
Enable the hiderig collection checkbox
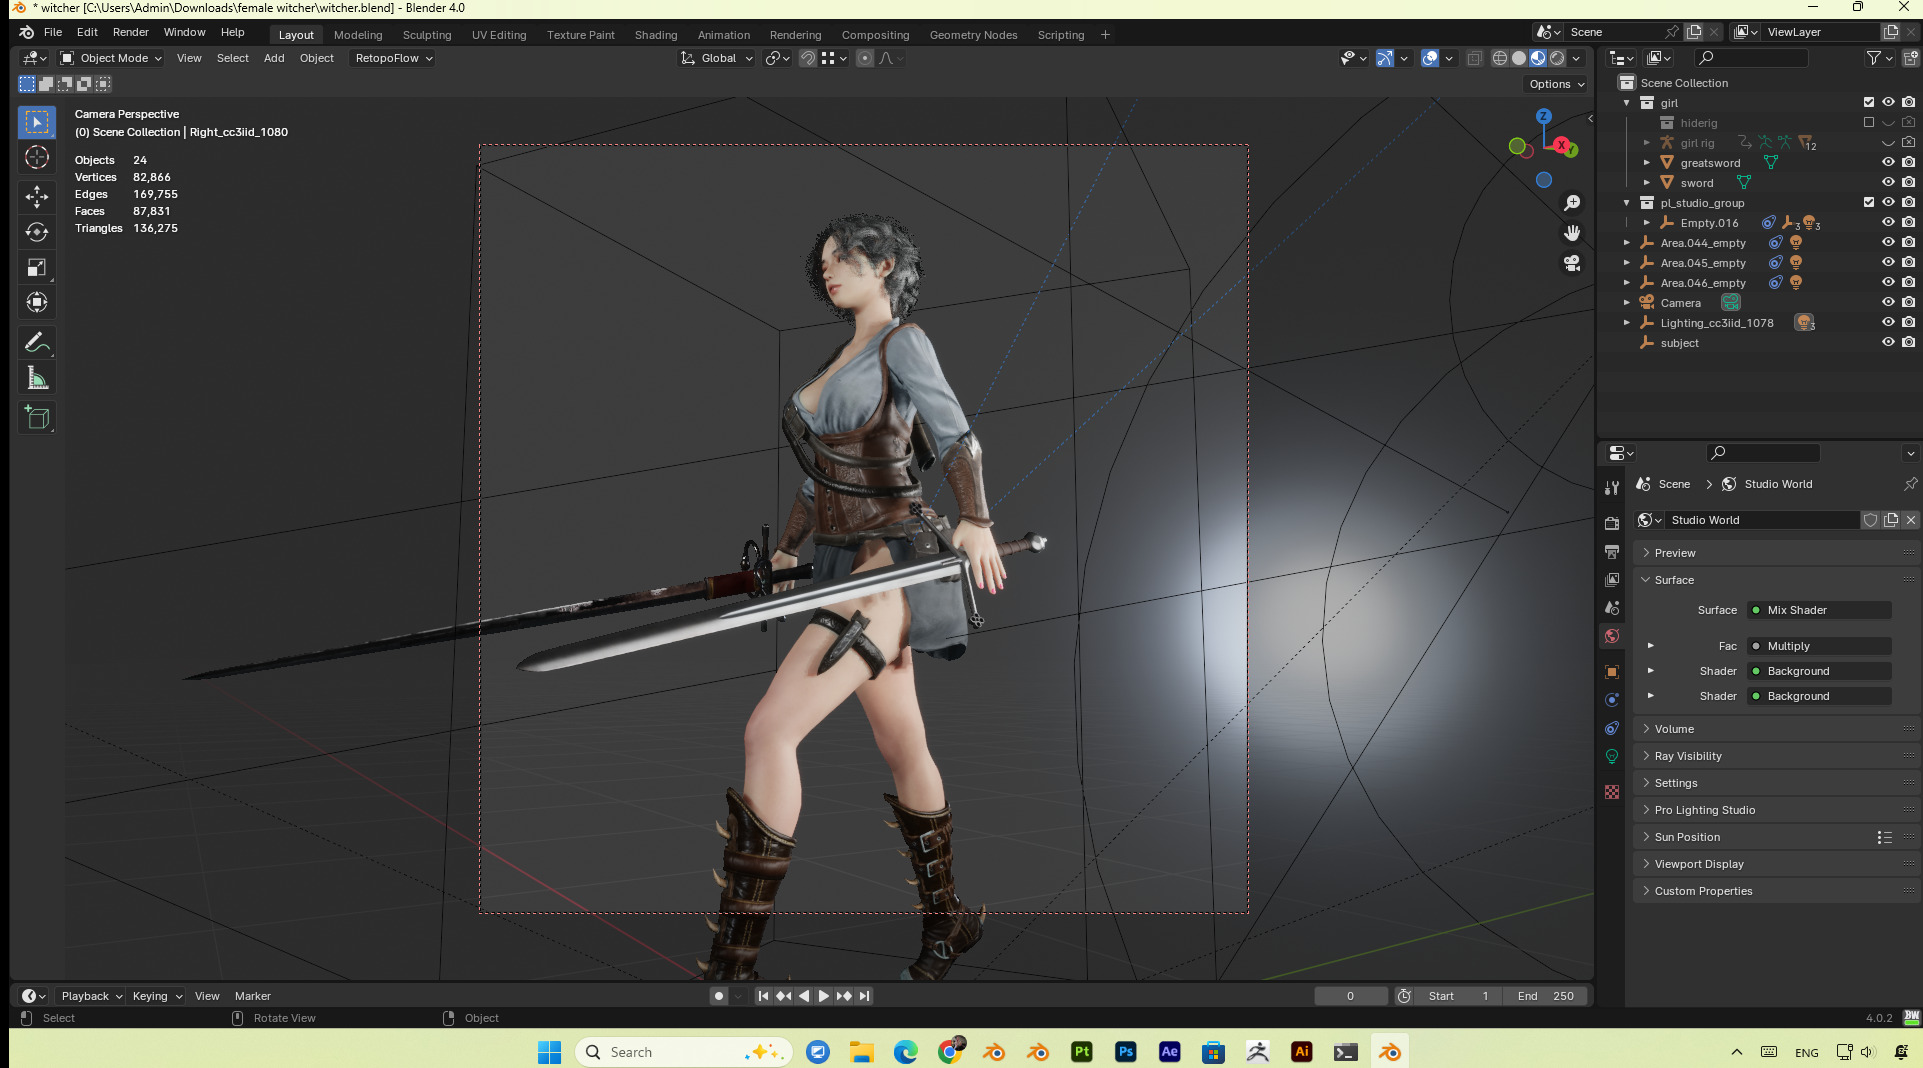coord(1869,123)
